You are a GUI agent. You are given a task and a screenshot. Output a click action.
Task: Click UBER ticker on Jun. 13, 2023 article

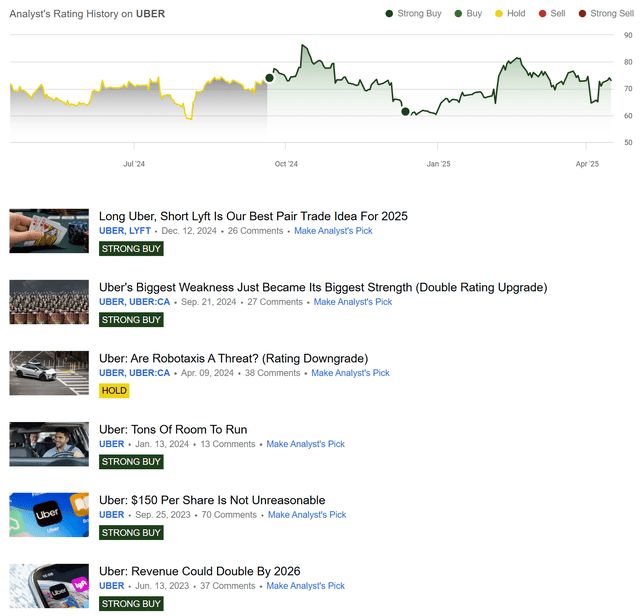point(111,586)
